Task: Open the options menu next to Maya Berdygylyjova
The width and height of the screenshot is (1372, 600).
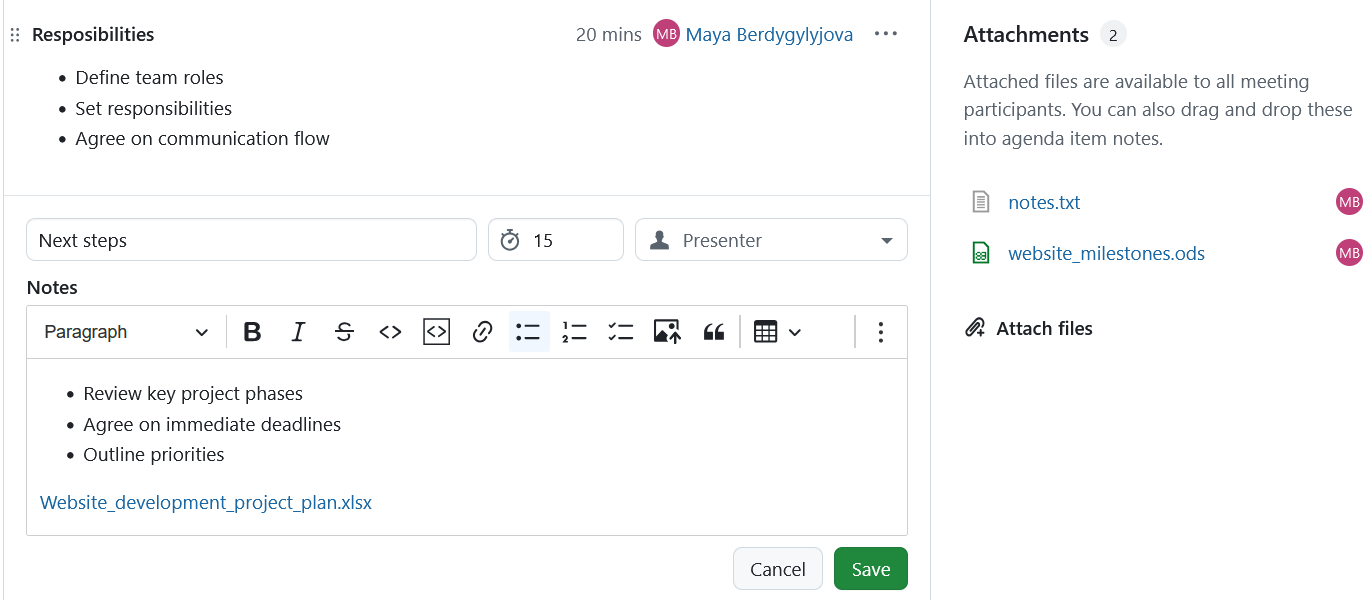Action: 886,33
